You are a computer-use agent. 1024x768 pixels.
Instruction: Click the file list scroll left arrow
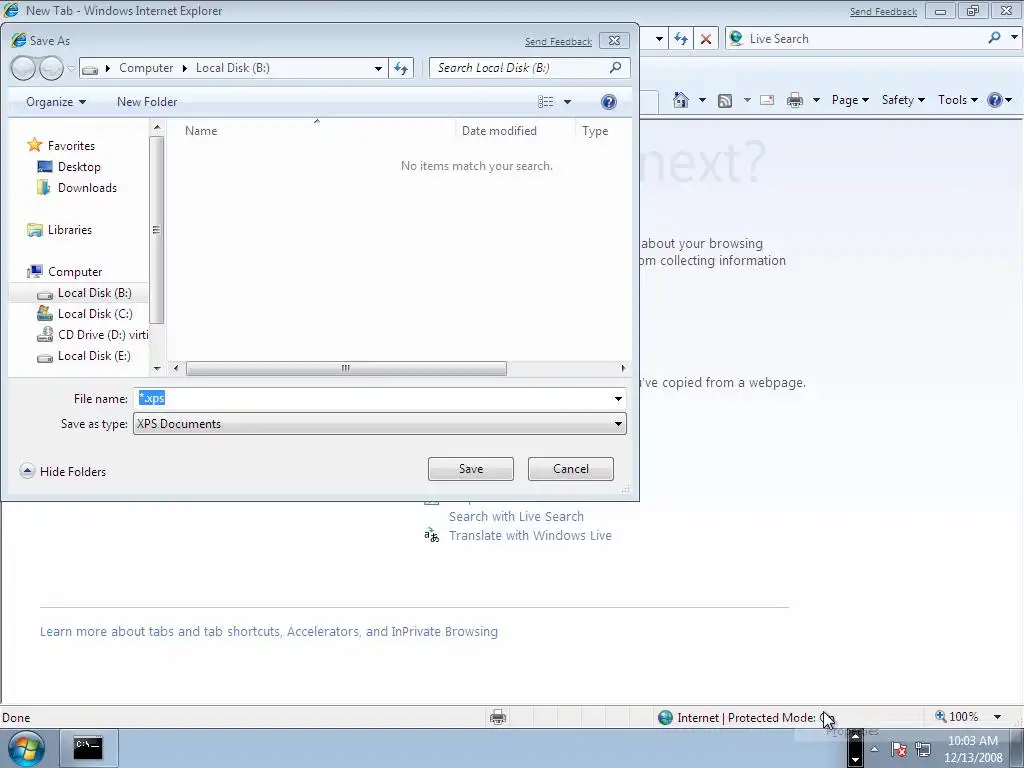176,368
